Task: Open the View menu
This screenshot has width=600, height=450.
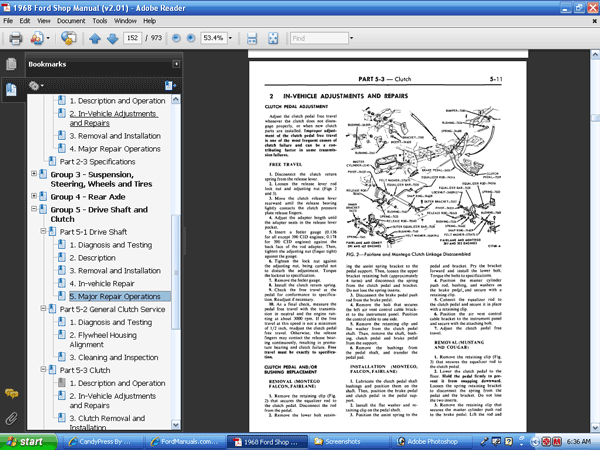Action: [x=44, y=21]
